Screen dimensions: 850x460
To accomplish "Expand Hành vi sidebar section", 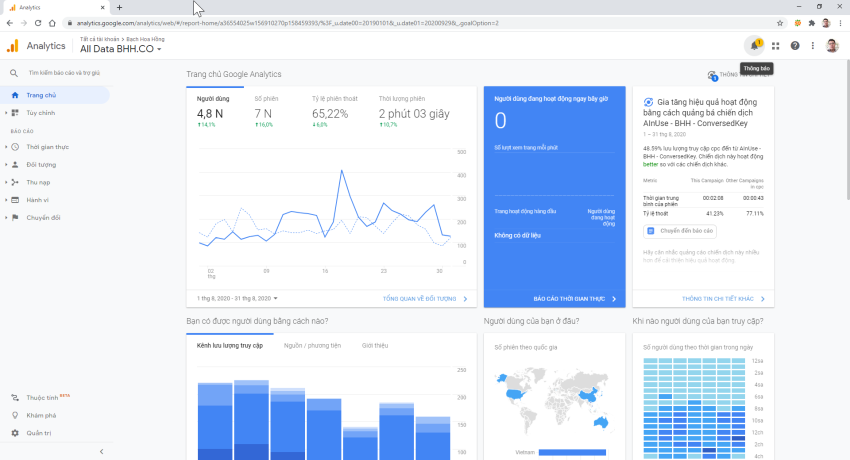I will pos(6,200).
